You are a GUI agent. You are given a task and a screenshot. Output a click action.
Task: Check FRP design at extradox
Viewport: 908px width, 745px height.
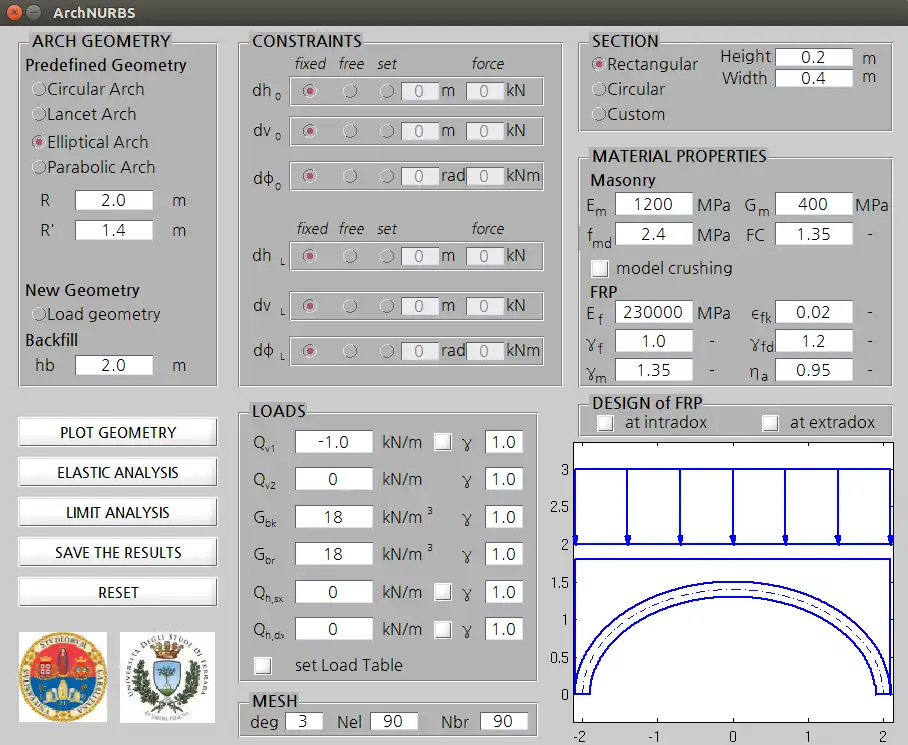click(x=769, y=423)
